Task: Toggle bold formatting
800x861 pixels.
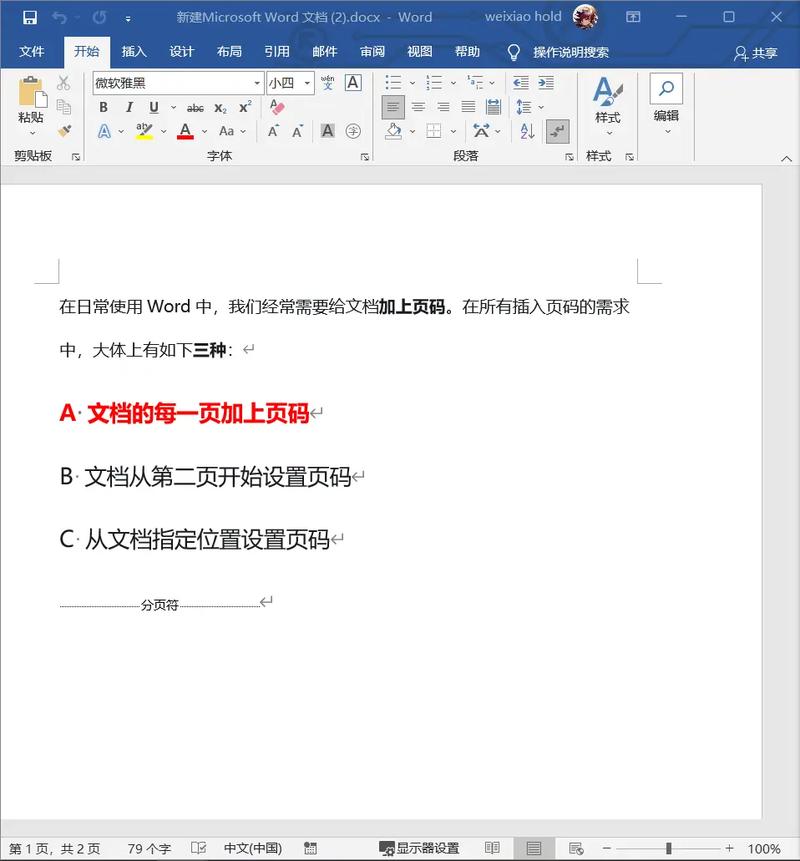Action: 102,106
